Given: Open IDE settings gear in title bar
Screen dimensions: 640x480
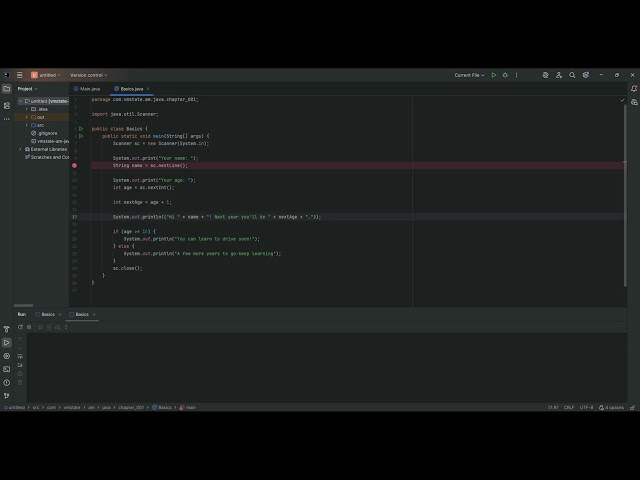Looking at the screenshot, I should [x=586, y=75].
